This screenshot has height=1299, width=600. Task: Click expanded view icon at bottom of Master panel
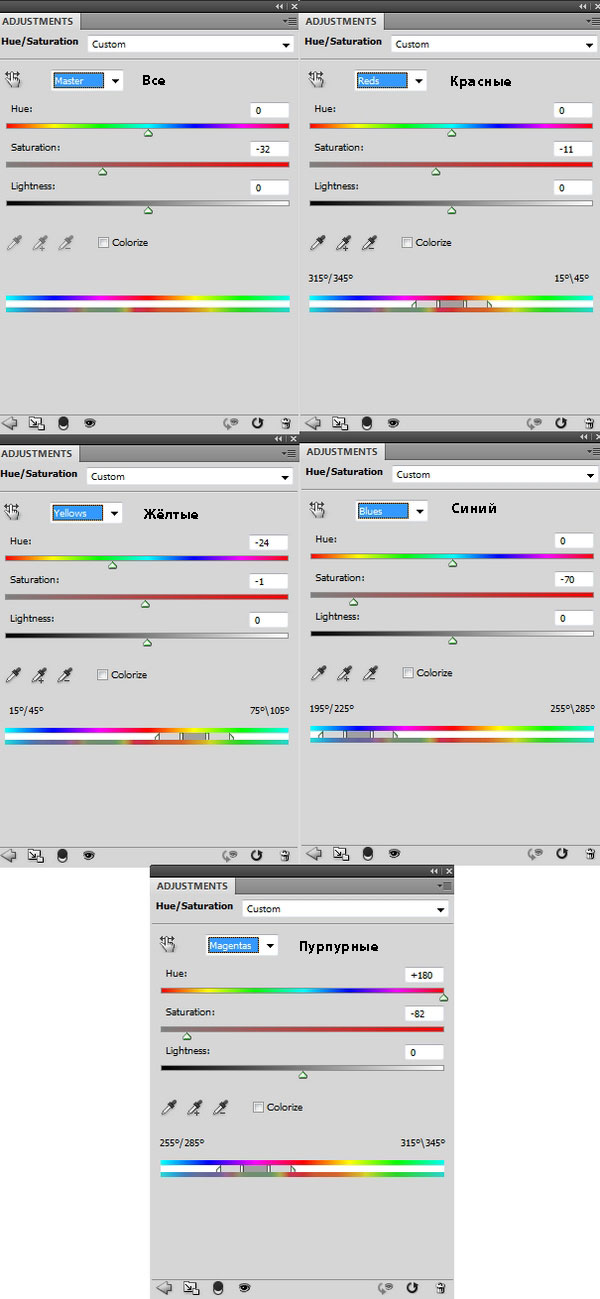[36, 423]
